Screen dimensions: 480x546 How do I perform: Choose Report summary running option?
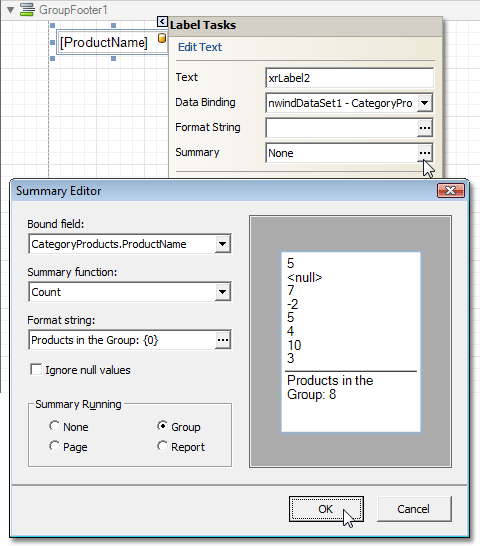pos(162,446)
